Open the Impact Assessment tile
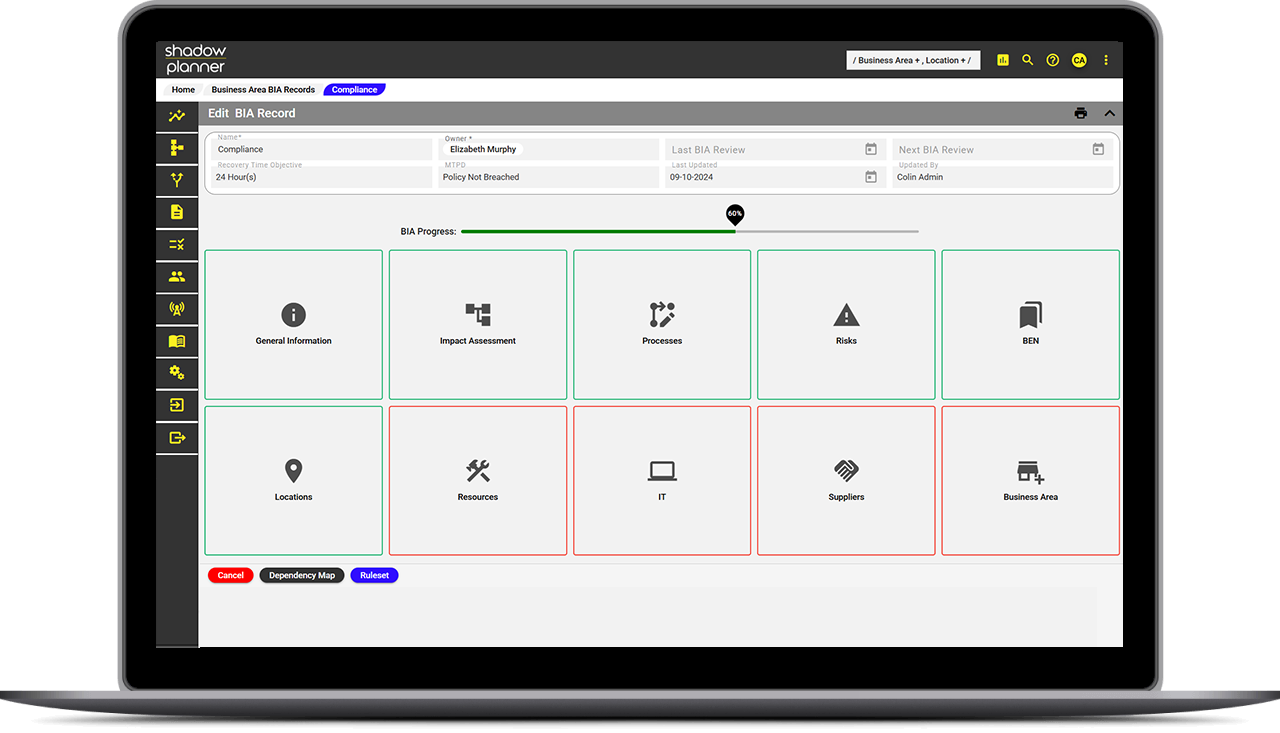Image resolution: width=1280 pixels, height=733 pixels. [x=478, y=325]
